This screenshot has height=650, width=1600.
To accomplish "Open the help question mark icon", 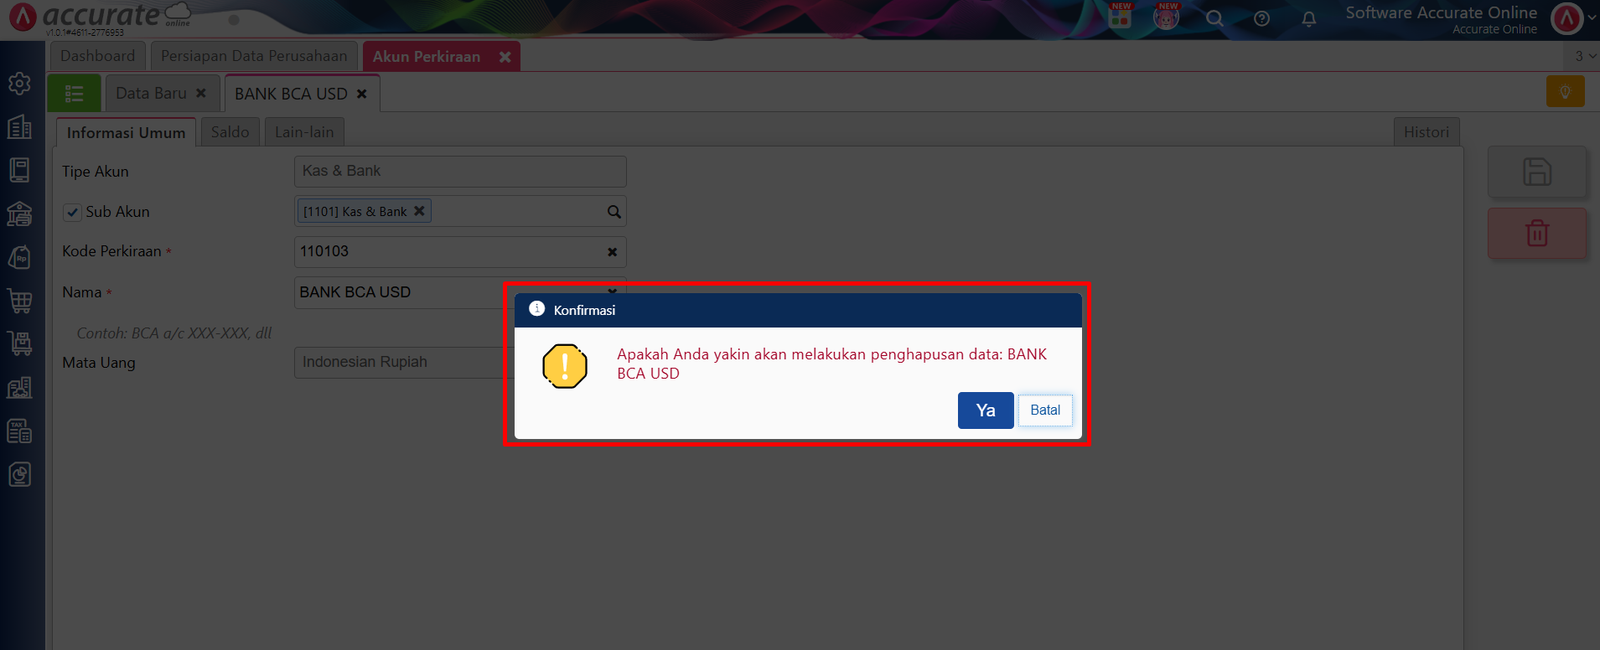I will 1262,18.
